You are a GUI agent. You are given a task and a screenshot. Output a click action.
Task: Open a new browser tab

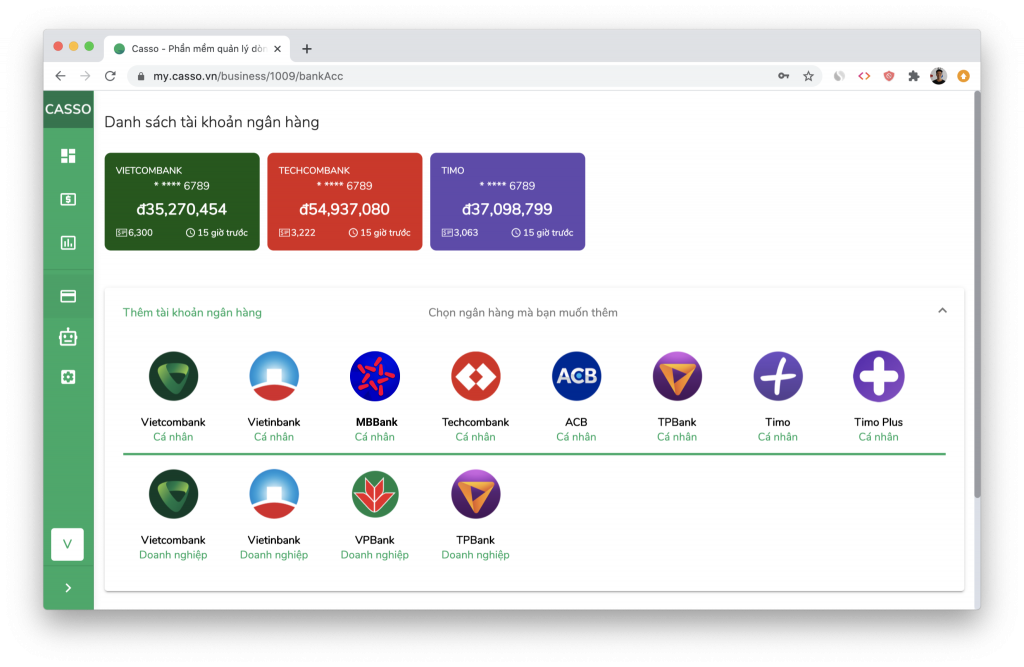pos(306,48)
